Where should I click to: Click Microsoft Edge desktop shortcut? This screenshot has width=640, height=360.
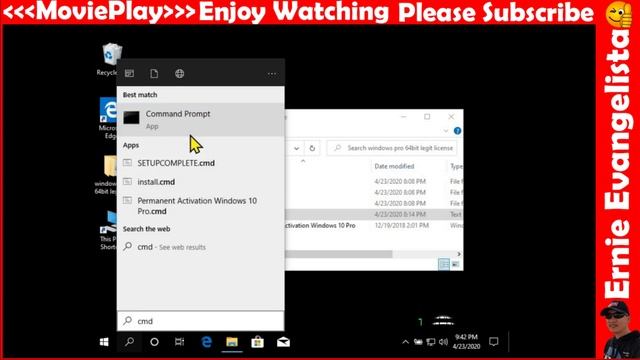pyautogui.click(x=109, y=118)
